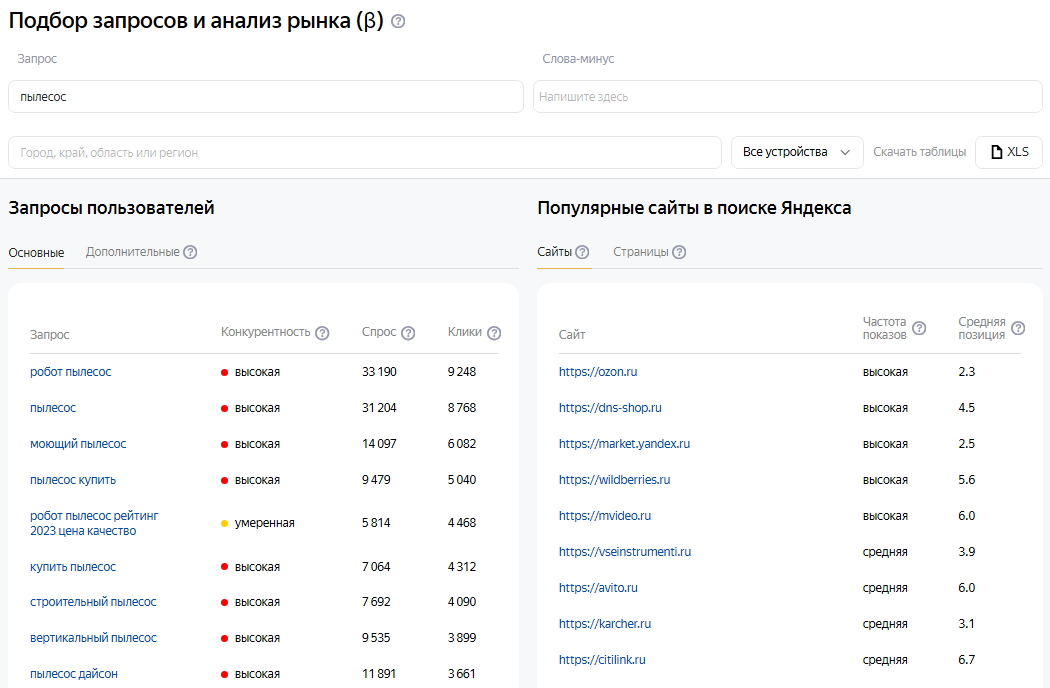Open the https://karcher.ru site link

[605, 624]
